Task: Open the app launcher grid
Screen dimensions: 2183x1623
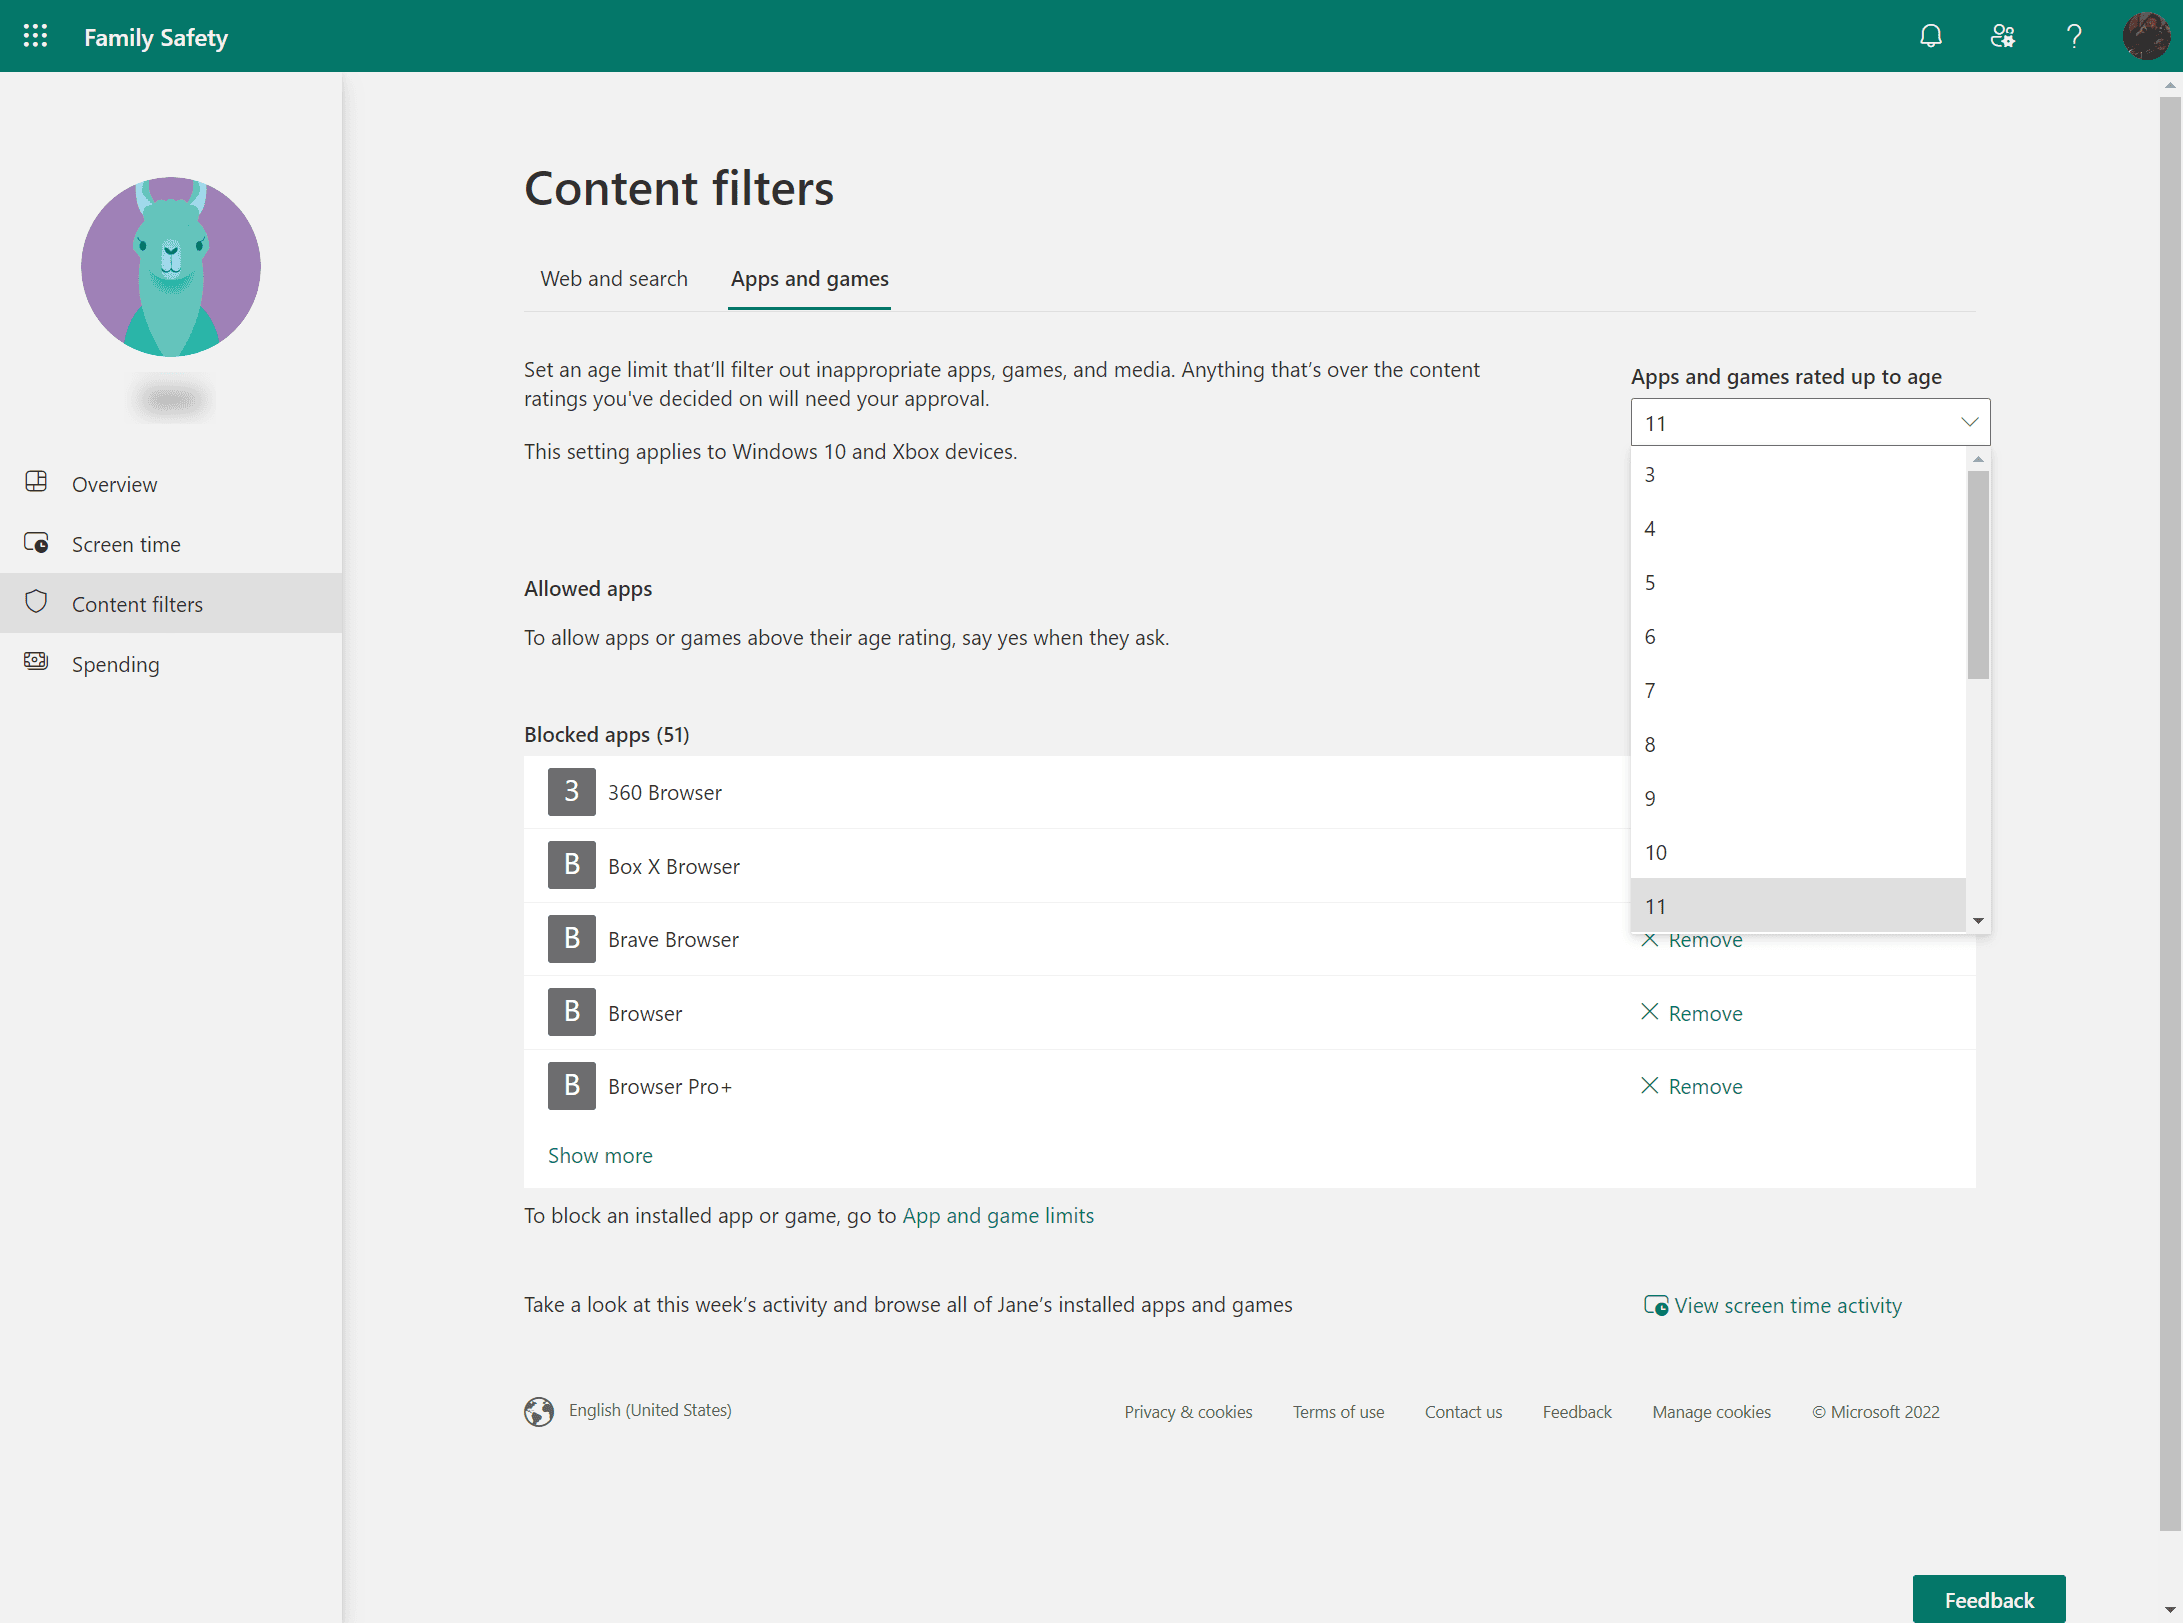Action: [x=35, y=36]
